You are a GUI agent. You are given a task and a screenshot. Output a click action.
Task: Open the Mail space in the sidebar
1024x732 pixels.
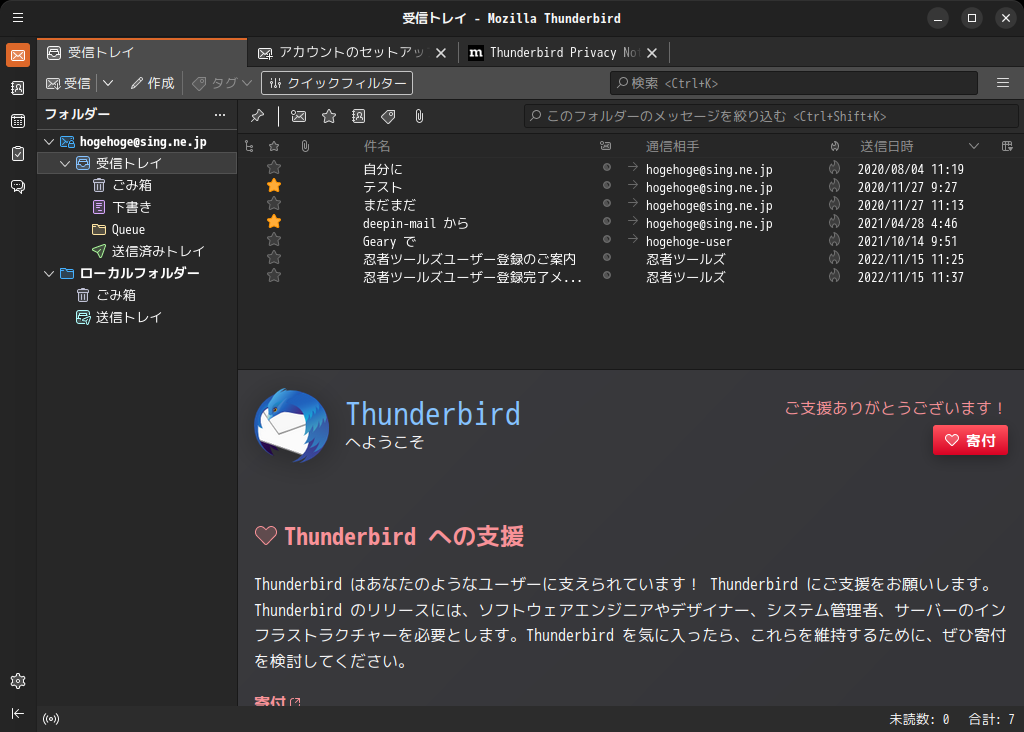pos(18,56)
